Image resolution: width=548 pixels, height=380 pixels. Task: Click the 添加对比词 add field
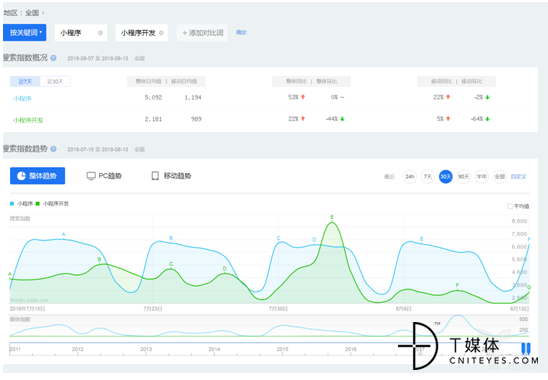tap(202, 33)
